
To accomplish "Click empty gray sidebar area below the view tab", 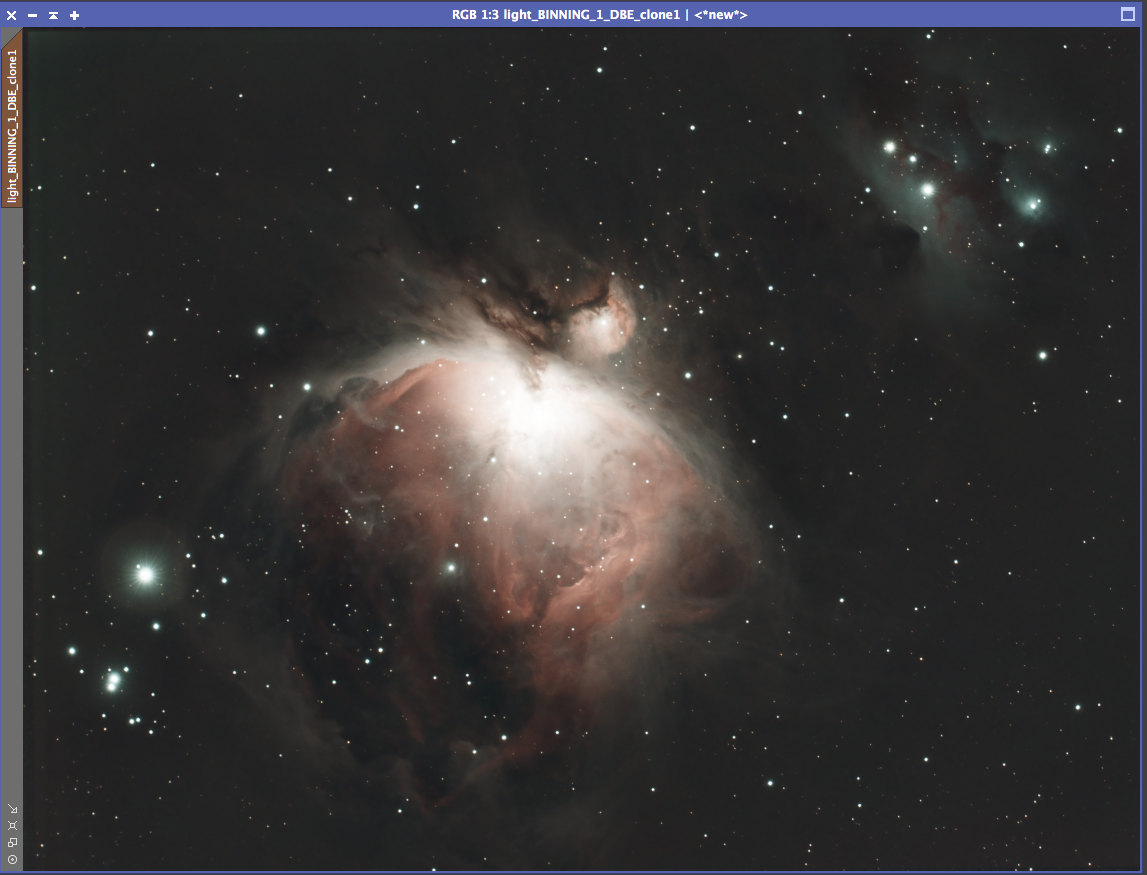I will click(x=12, y=500).
